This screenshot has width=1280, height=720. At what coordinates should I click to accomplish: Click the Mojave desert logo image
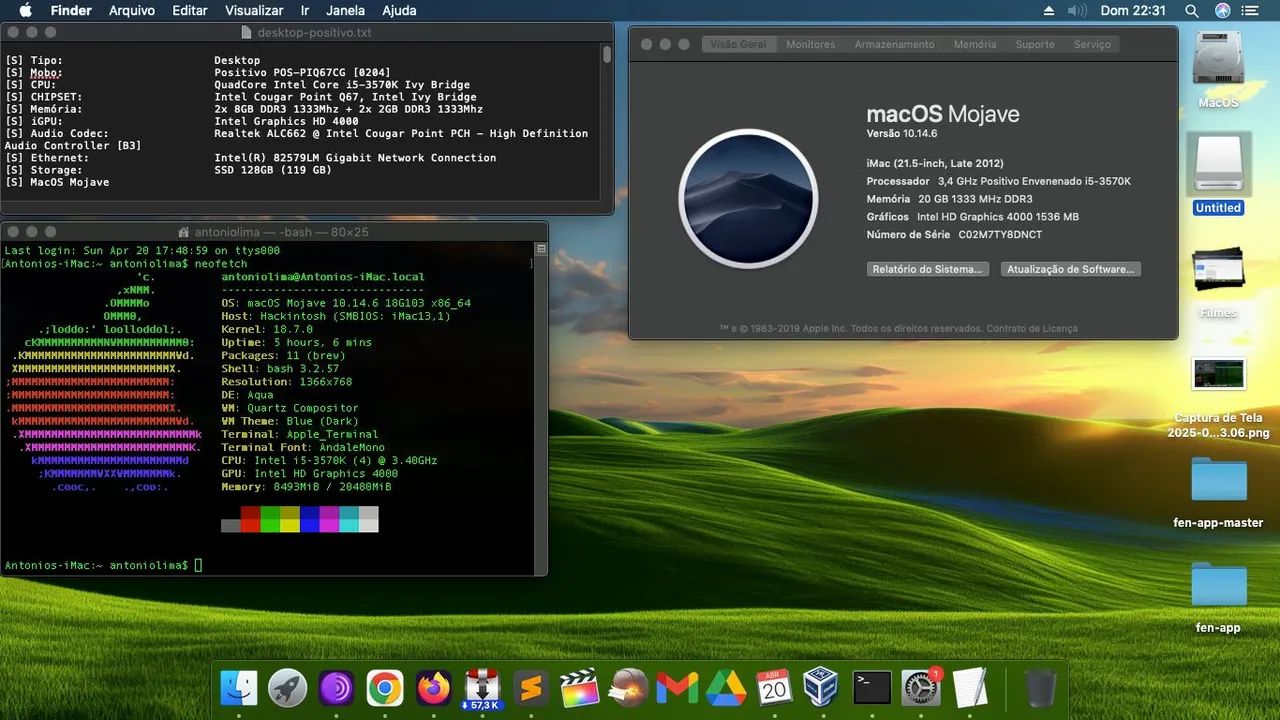(748, 198)
